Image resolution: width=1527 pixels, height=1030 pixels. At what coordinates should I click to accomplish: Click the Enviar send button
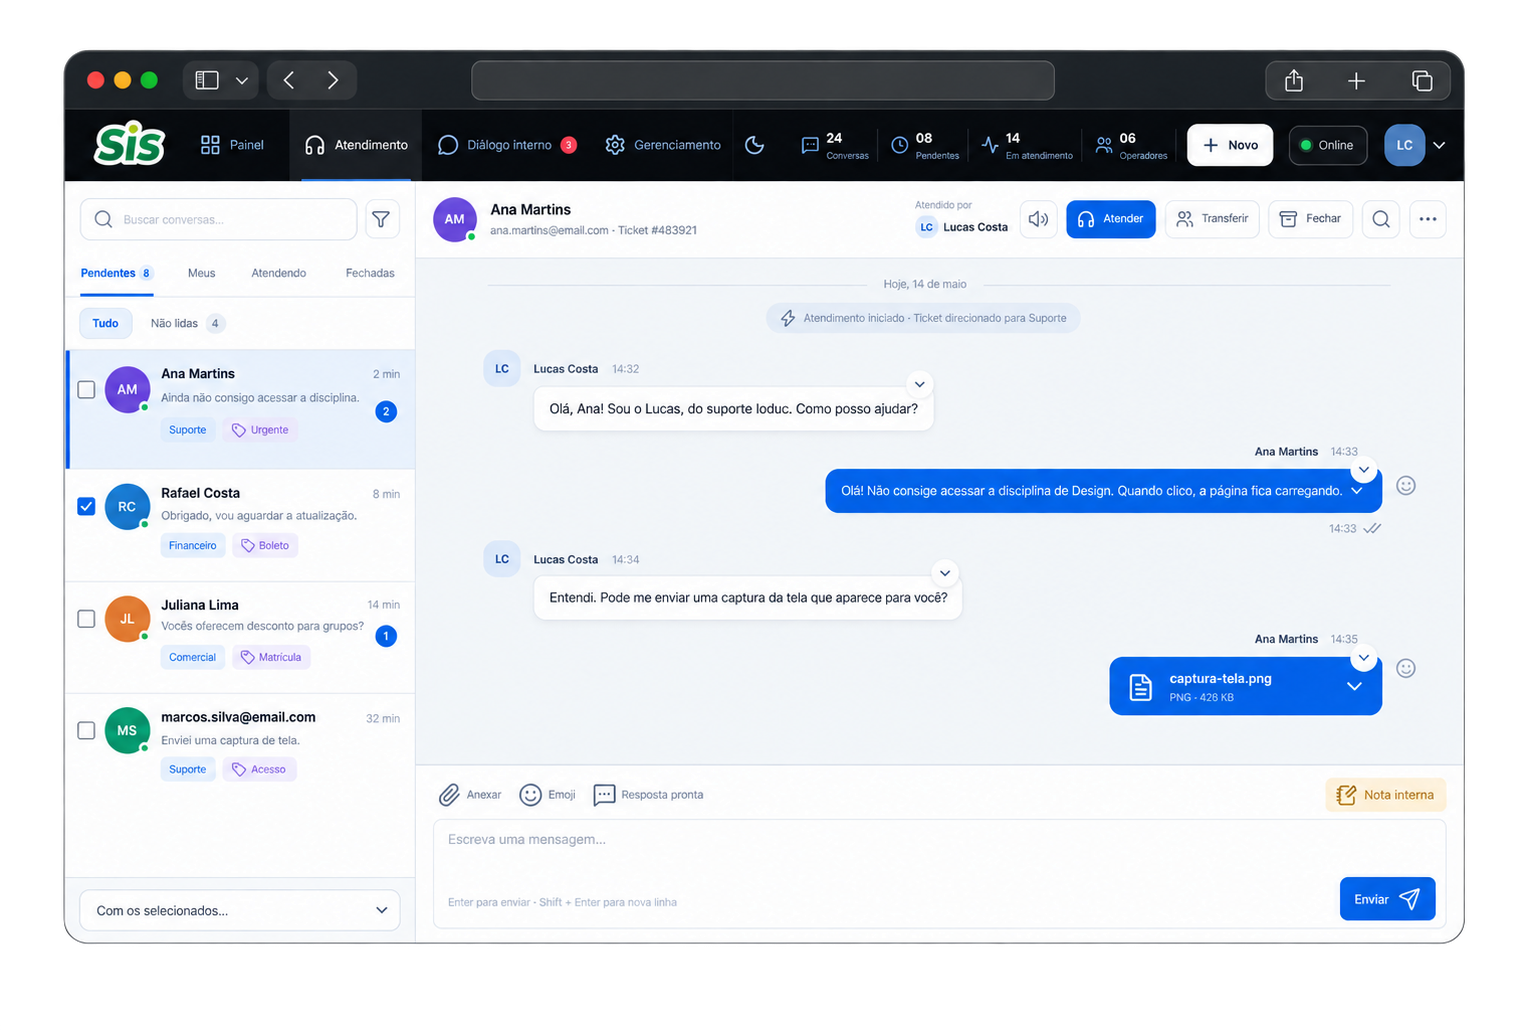pos(1387,899)
